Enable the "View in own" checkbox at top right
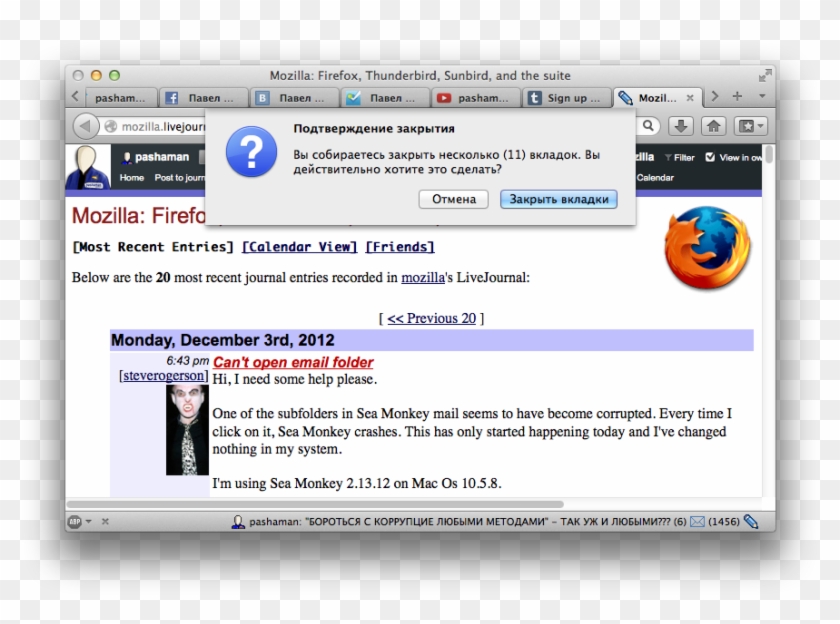 [x=710, y=157]
